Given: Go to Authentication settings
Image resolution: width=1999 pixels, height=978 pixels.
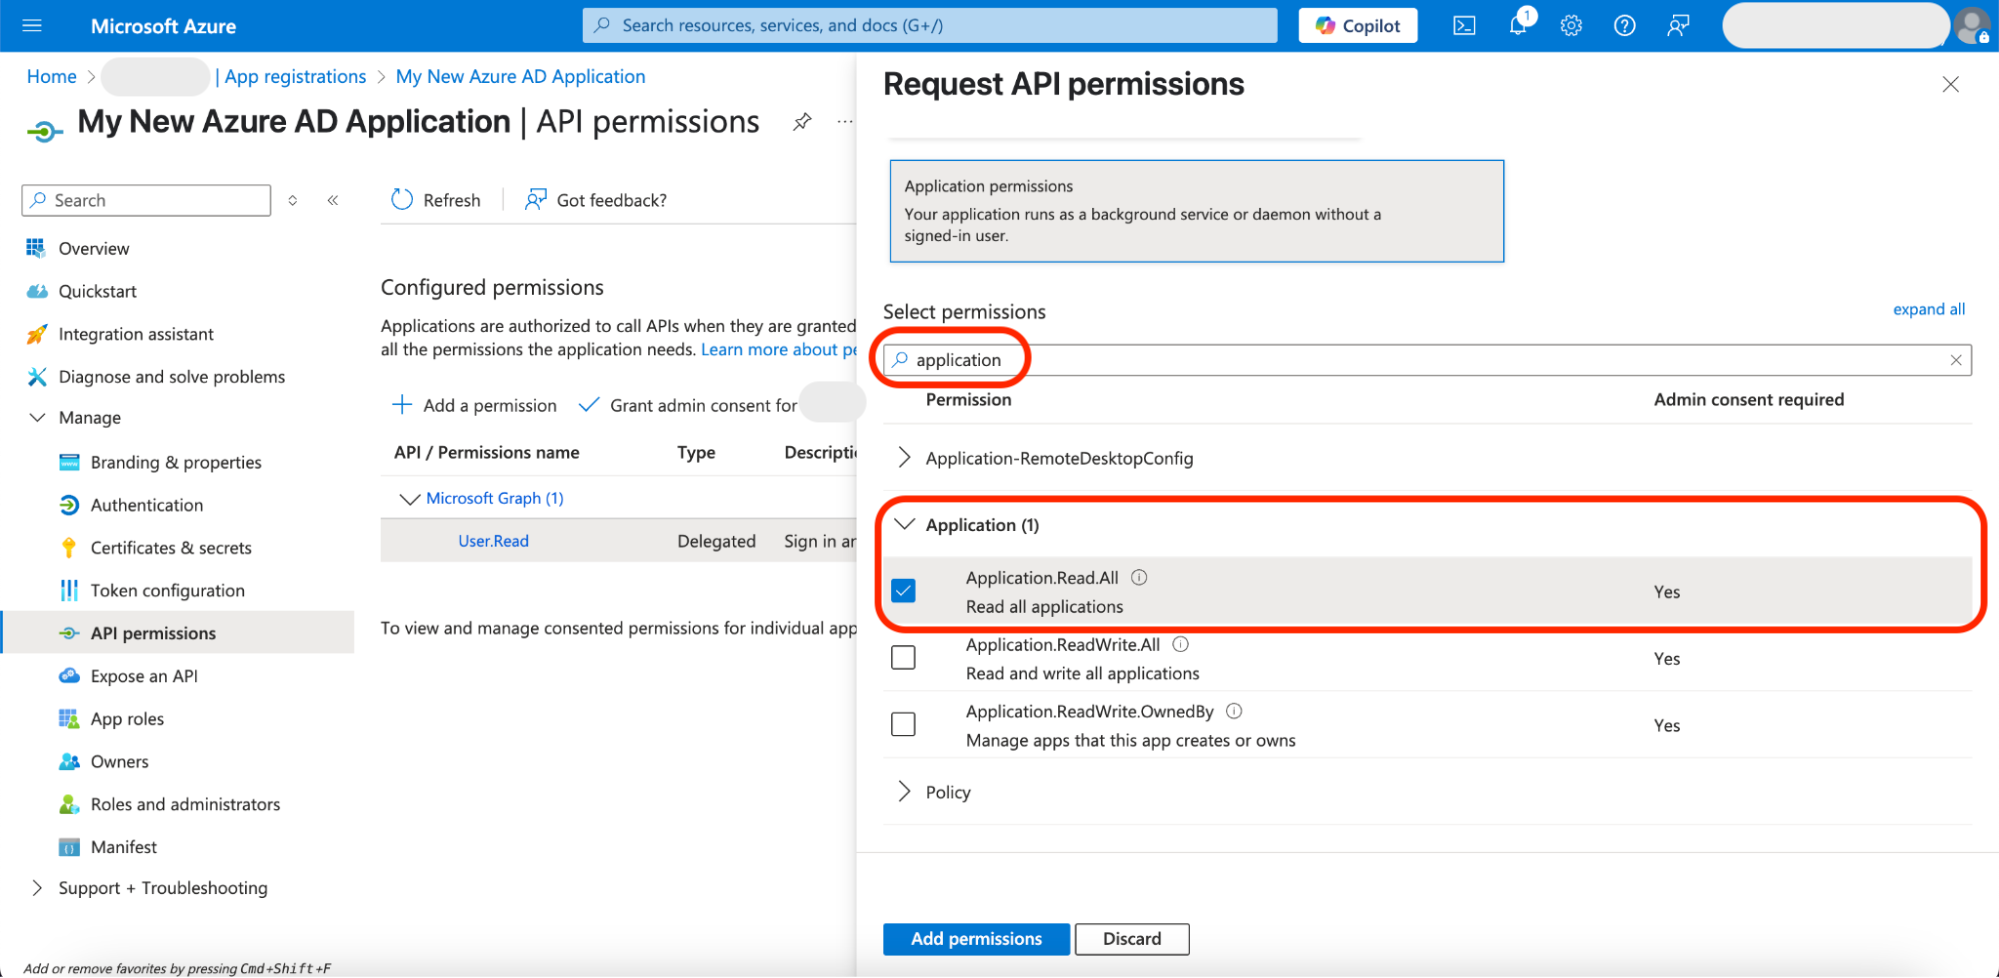Looking at the screenshot, I should (146, 505).
